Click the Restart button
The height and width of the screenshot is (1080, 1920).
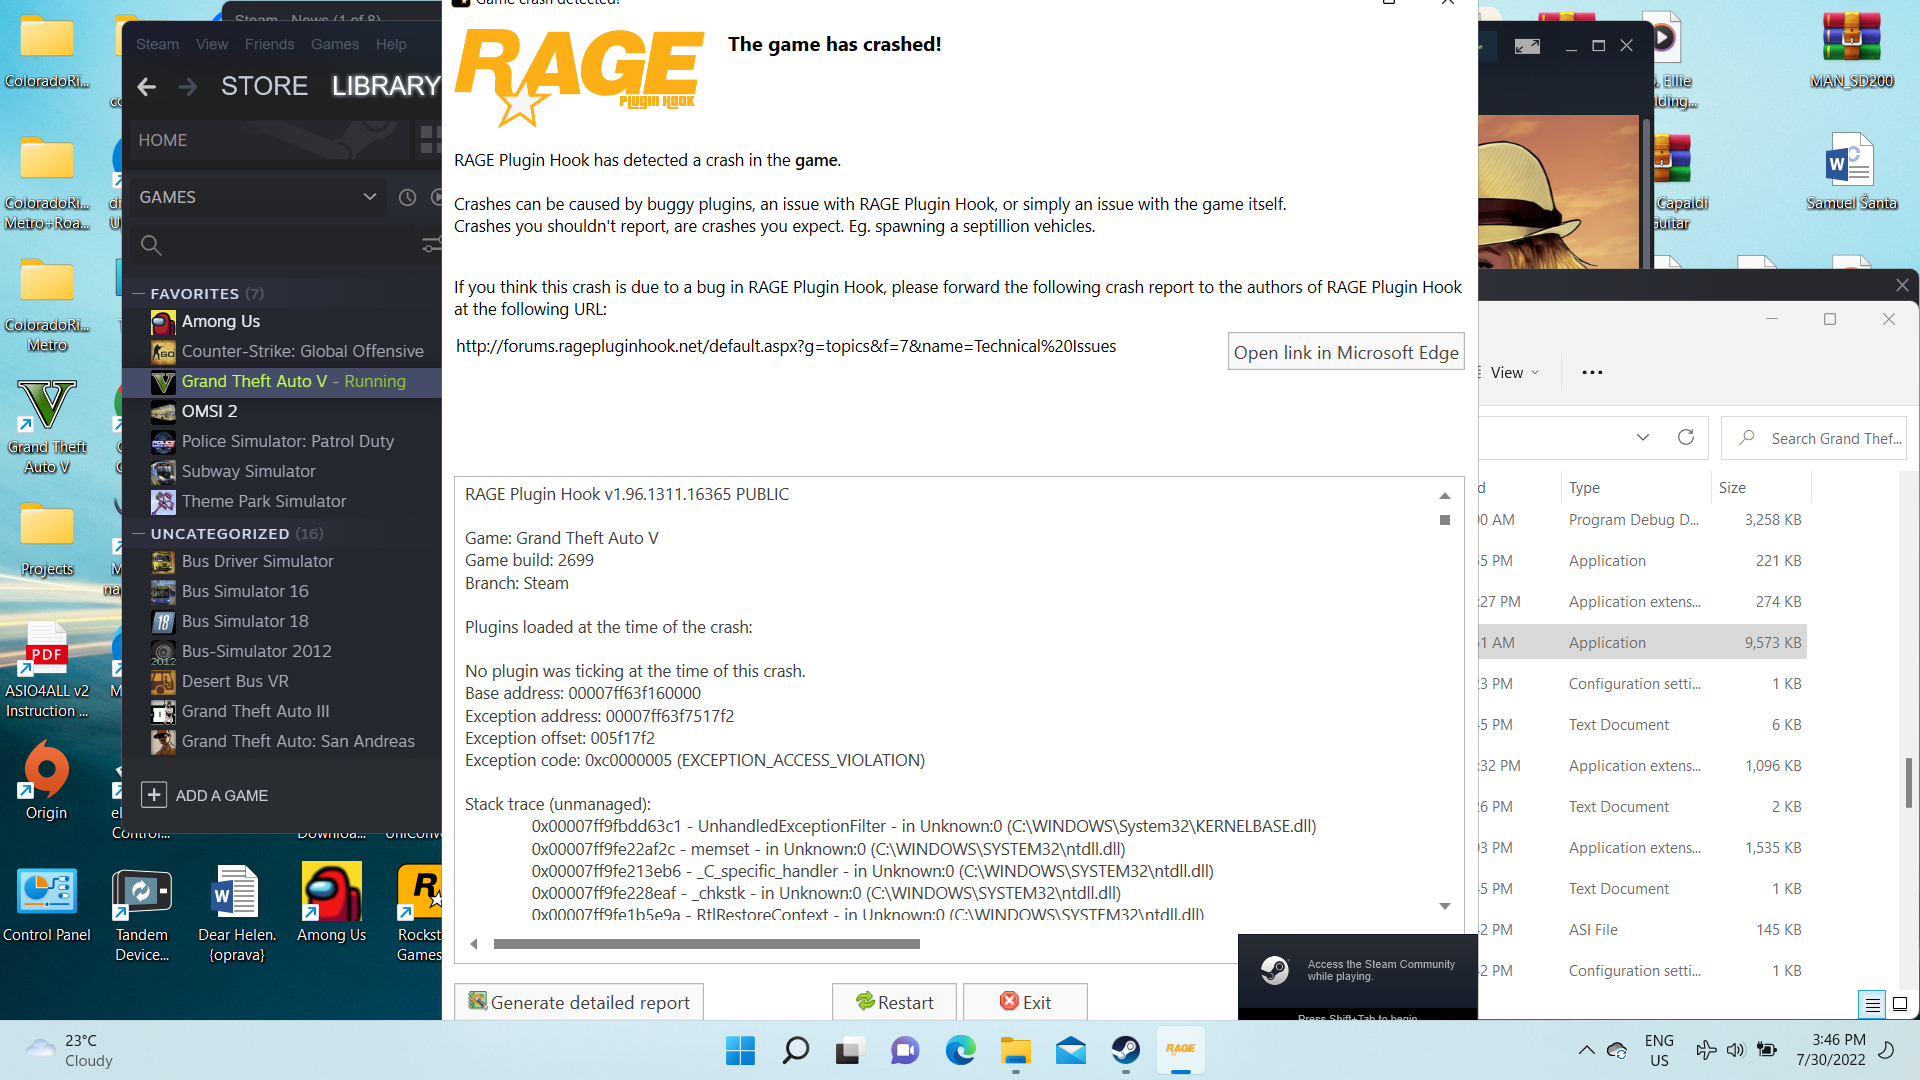click(x=894, y=1002)
